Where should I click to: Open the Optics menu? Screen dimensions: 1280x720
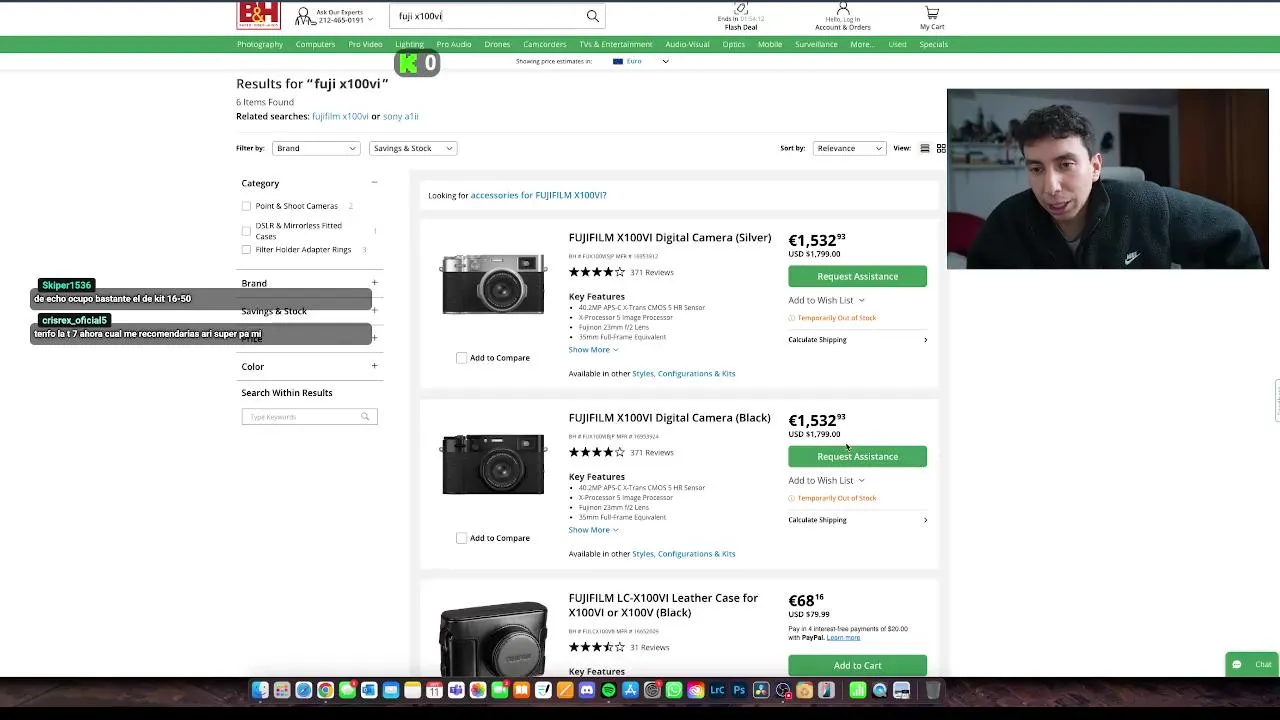(x=734, y=44)
